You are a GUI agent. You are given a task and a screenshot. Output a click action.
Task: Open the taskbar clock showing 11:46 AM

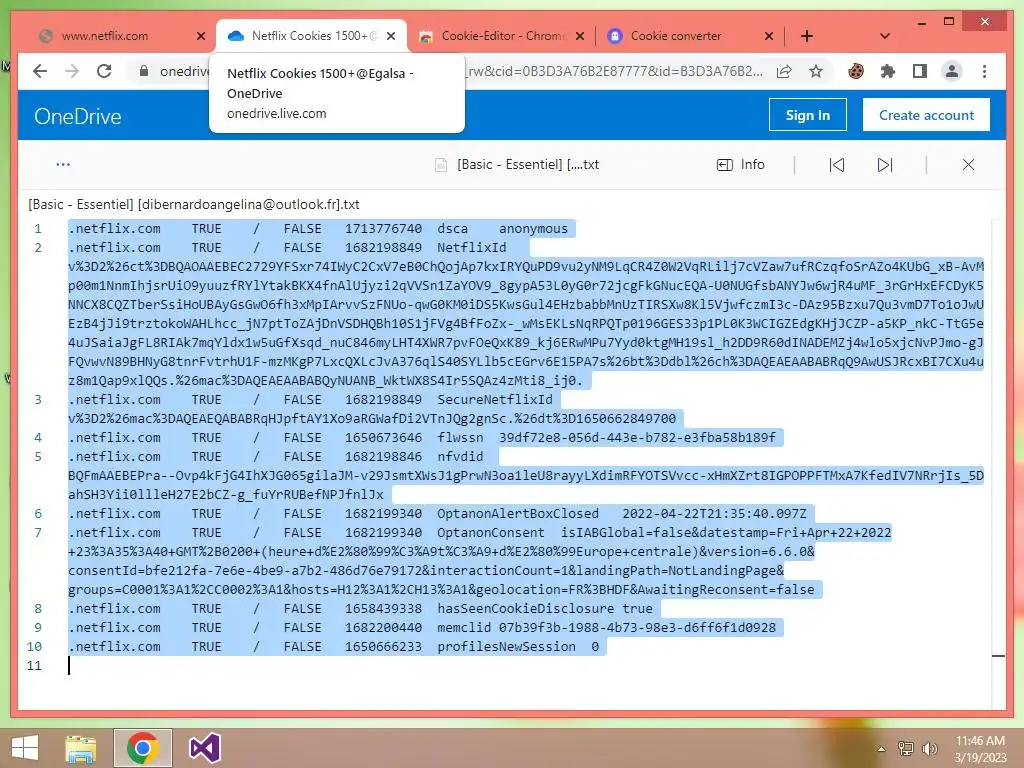pos(980,749)
